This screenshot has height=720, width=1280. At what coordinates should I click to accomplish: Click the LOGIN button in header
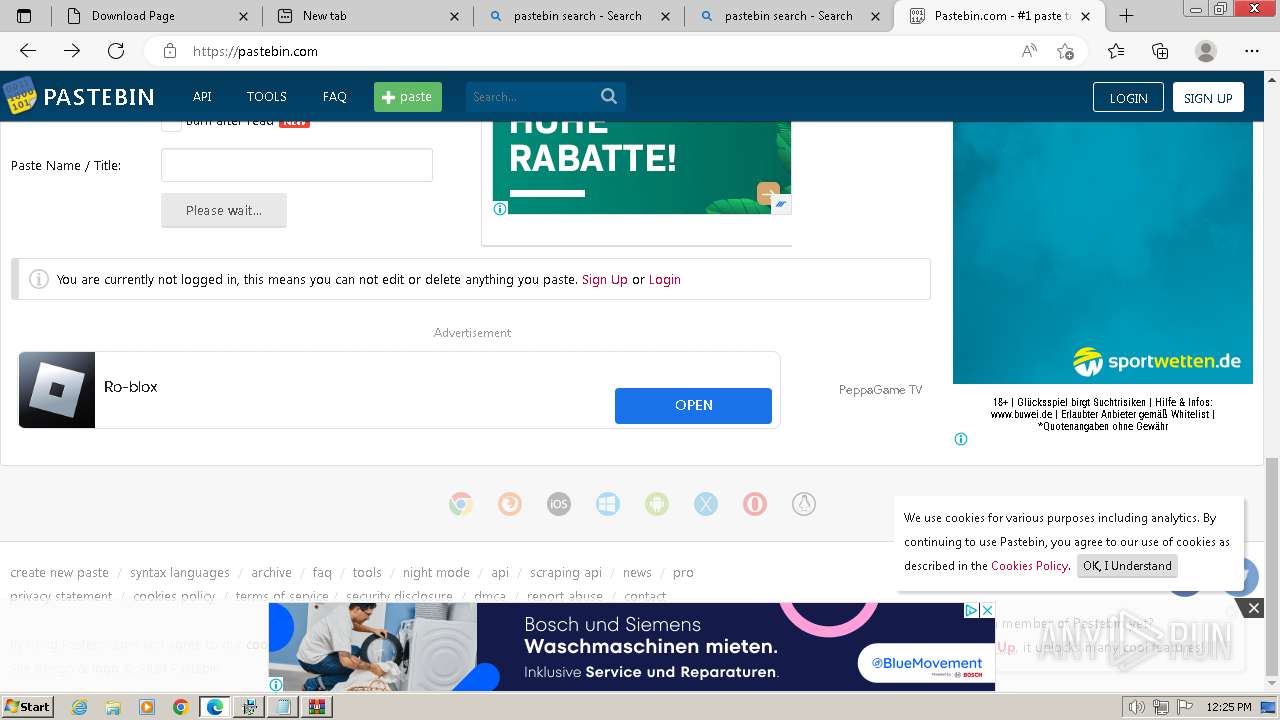pos(1128,97)
